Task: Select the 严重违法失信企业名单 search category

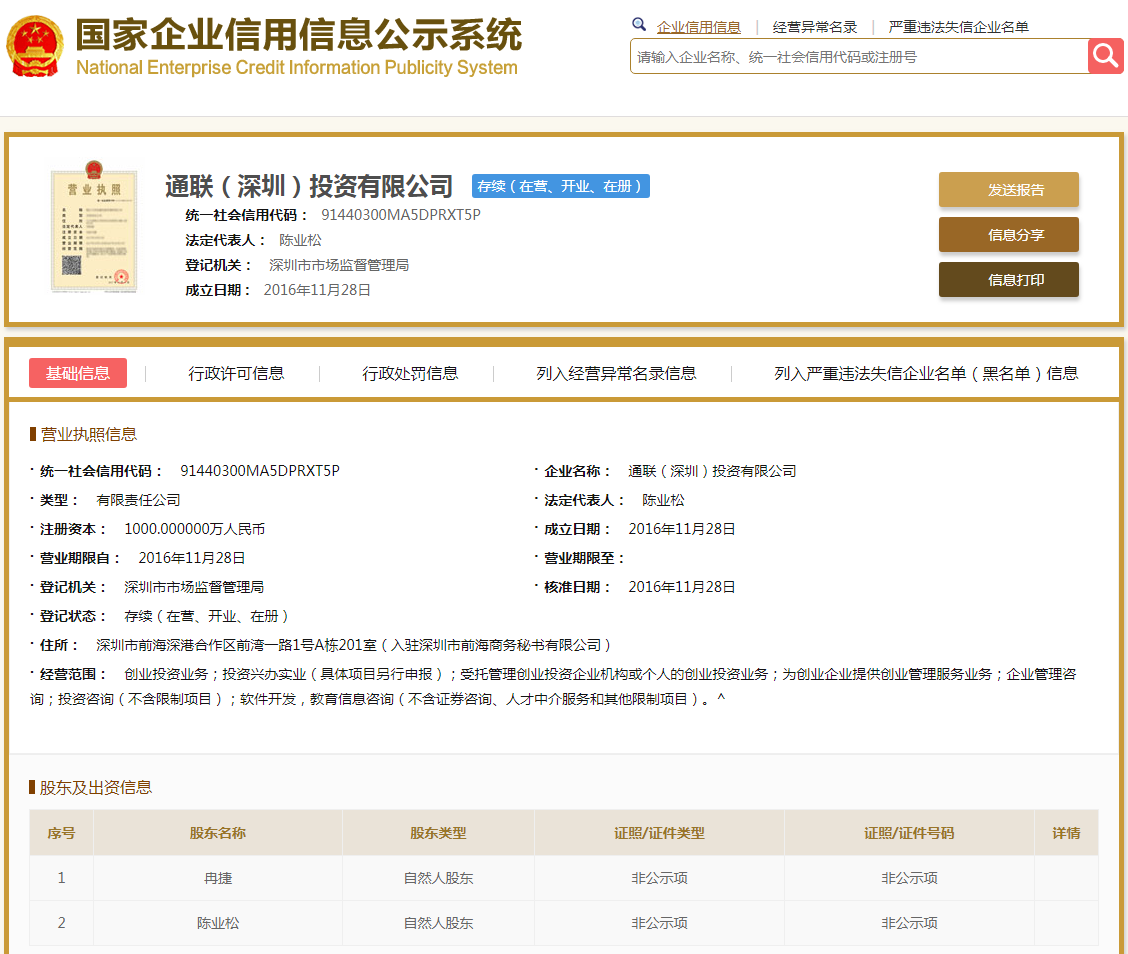Action: [958, 27]
